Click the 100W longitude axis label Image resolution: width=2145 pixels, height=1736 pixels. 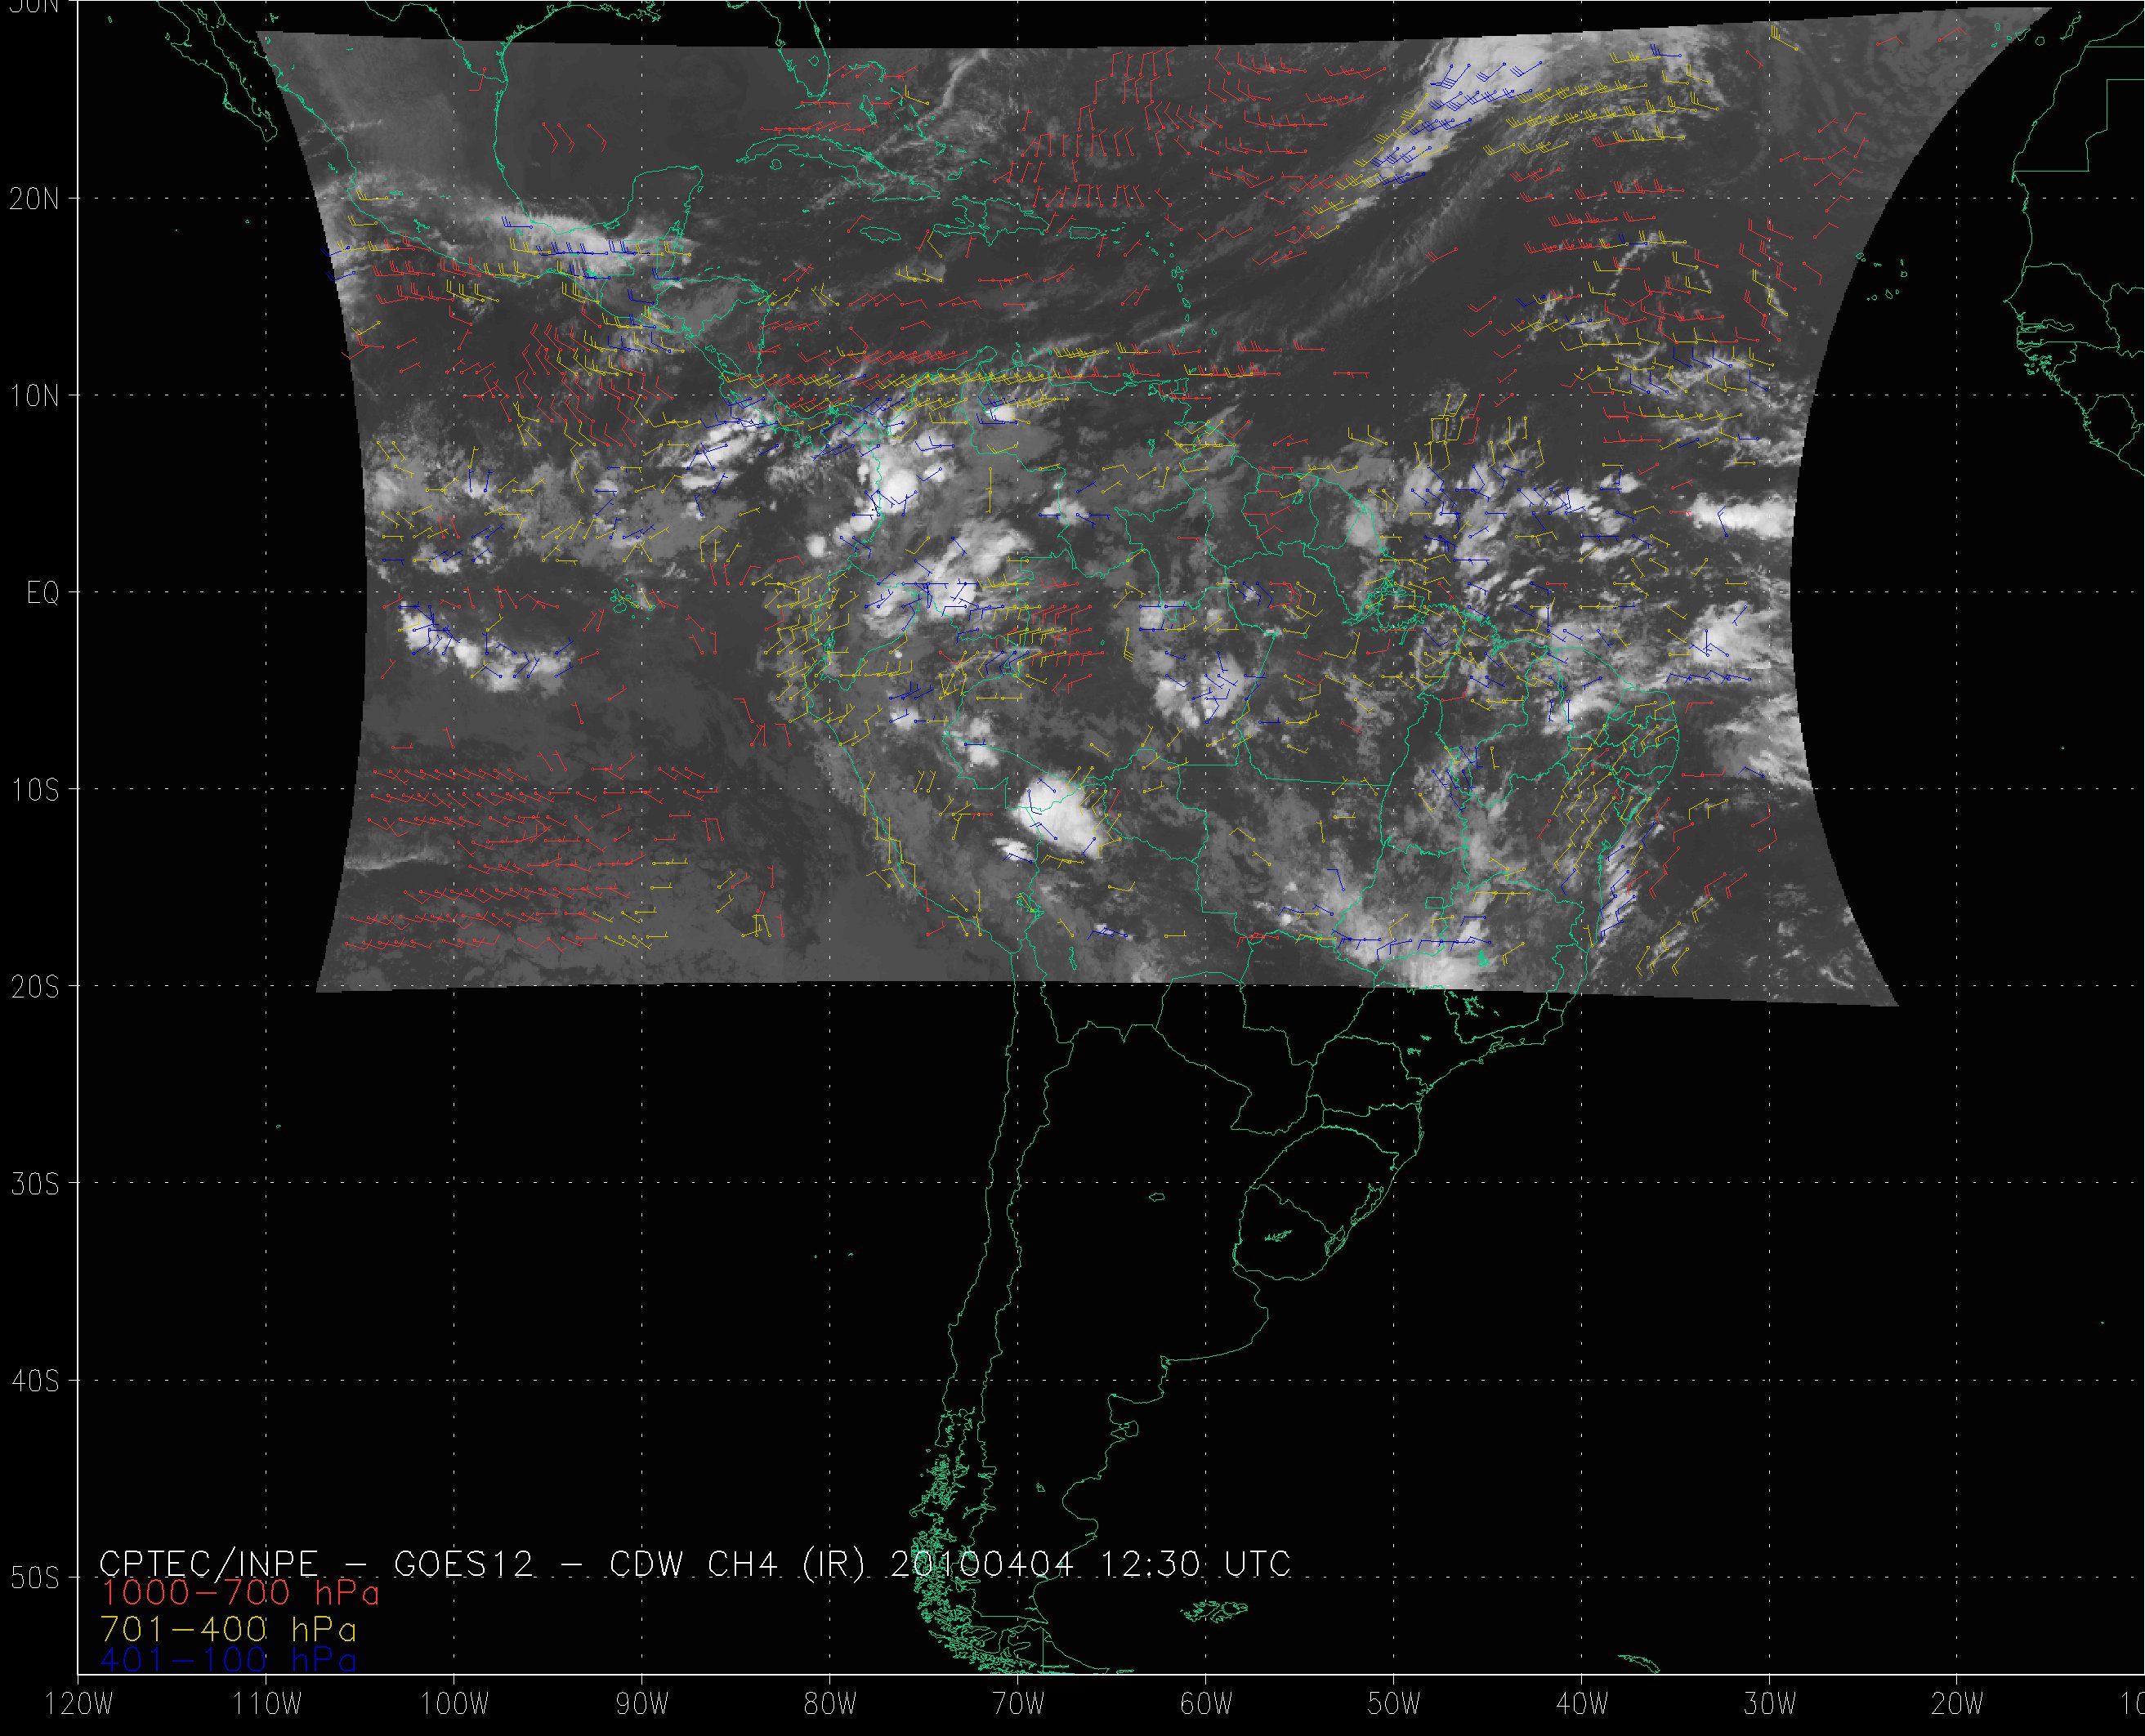pyautogui.click(x=454, y=1704)
